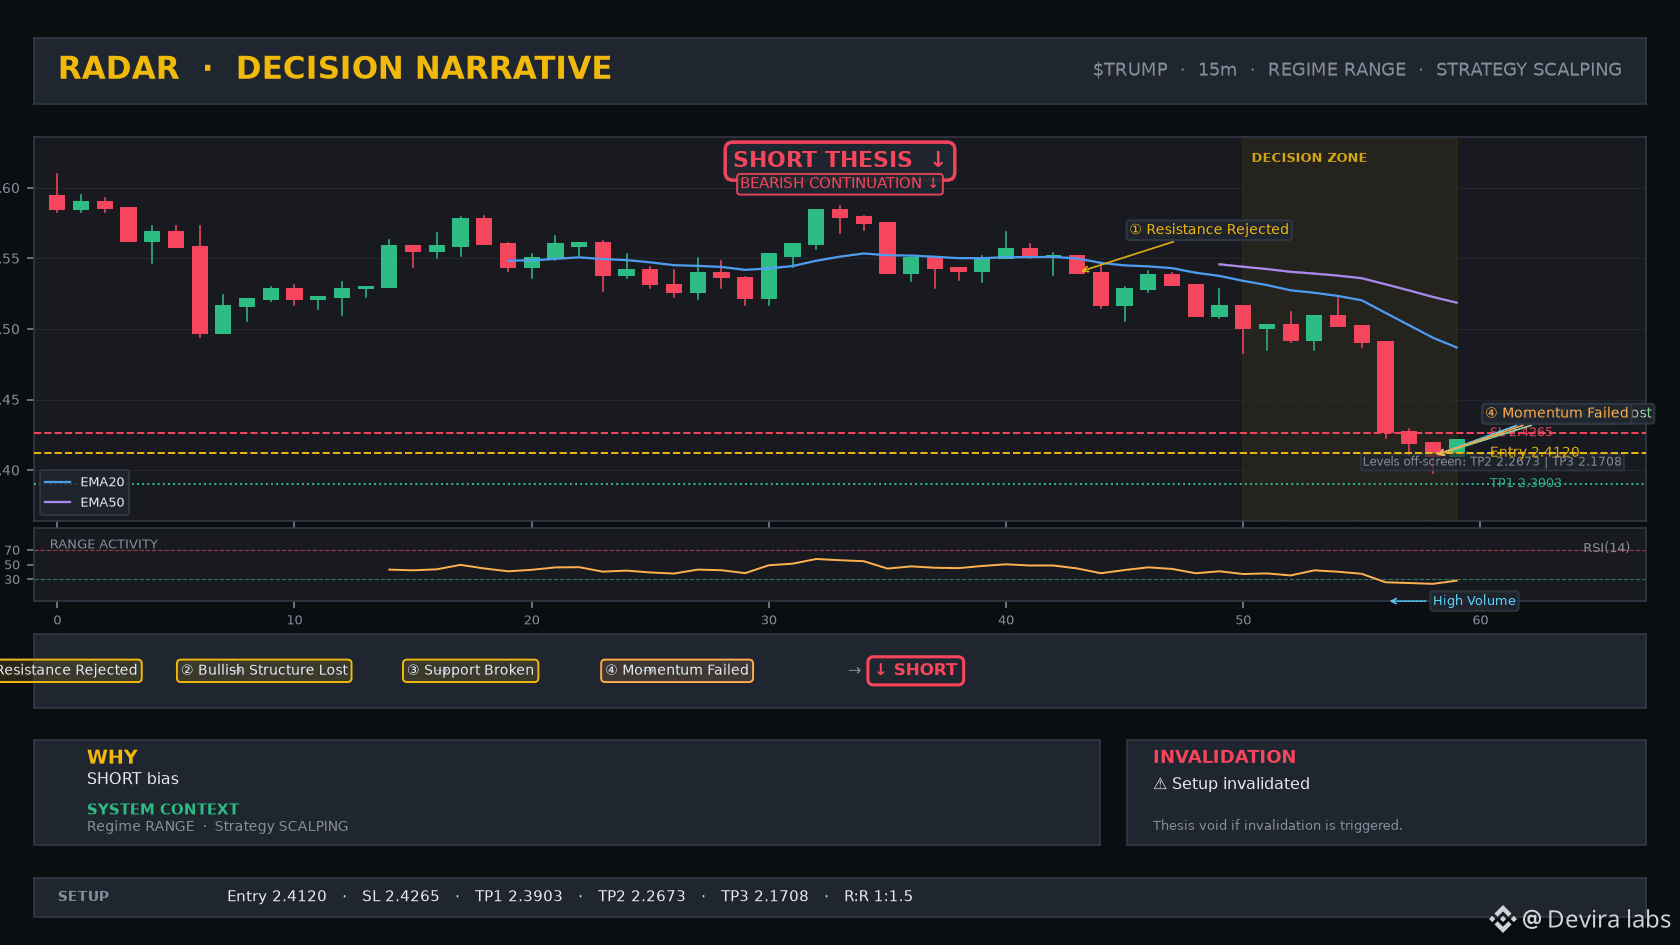Click the STRATEGY SCALPING header text
Image resolution: width=1680 pixels, height=945 pixels.
click(1529, 70)
